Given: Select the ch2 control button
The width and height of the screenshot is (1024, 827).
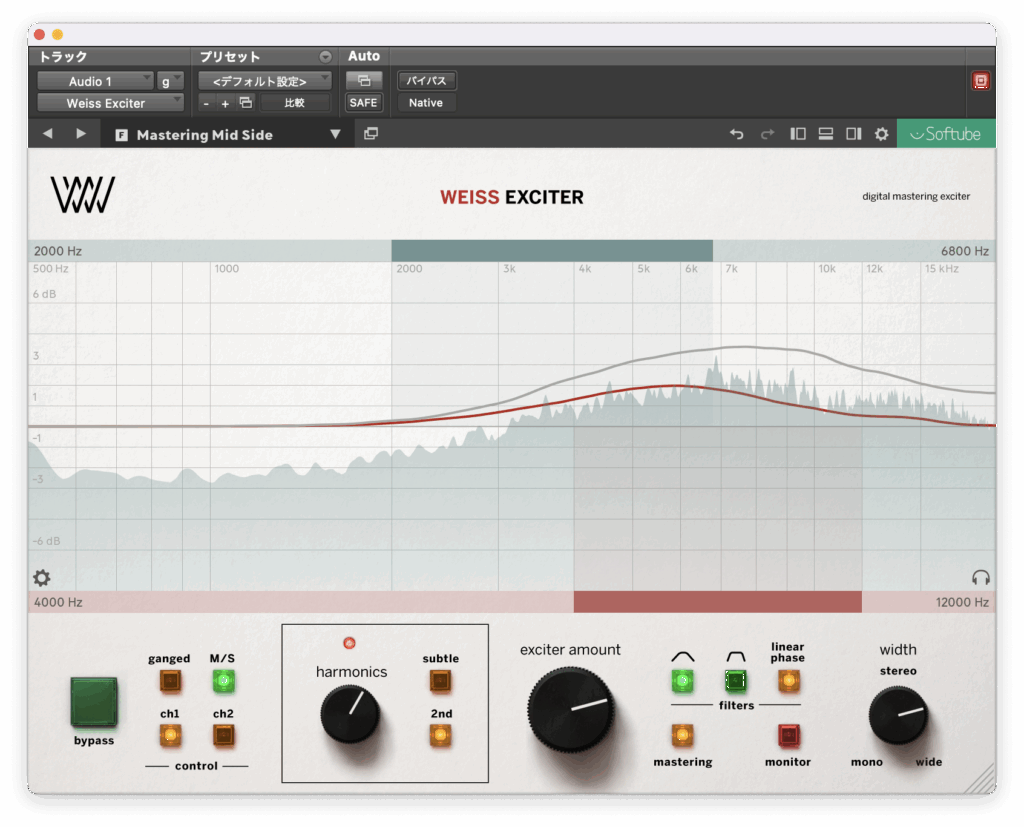Looking at the screenshot, I should click(223, 736).
